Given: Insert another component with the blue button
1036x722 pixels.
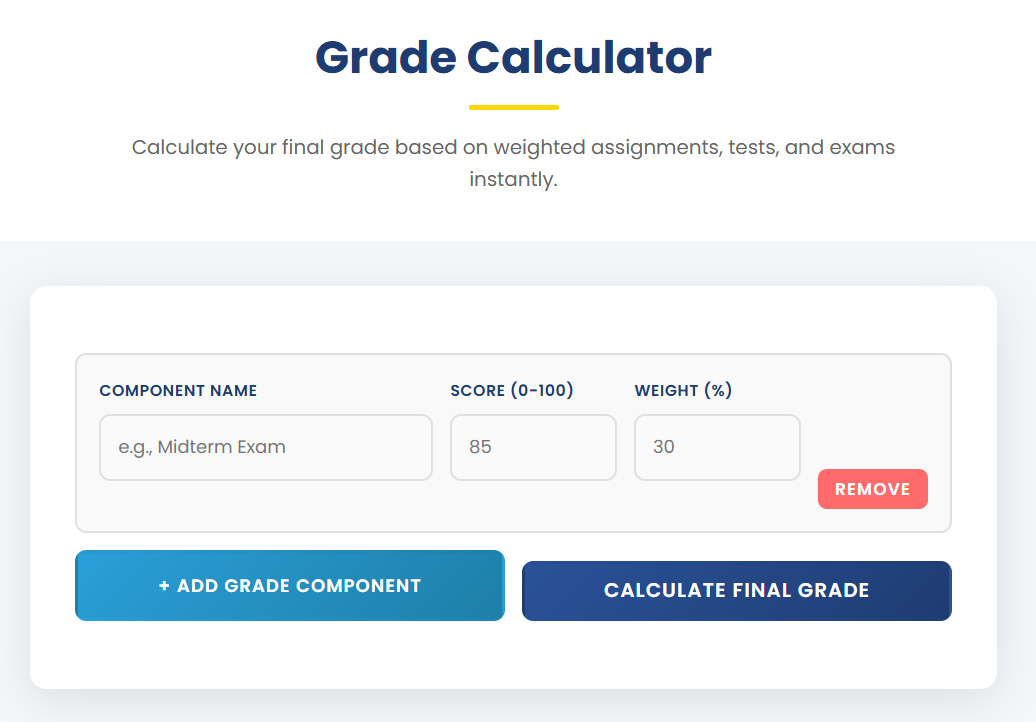Looking at the screenshot, I should click(289, 586).
